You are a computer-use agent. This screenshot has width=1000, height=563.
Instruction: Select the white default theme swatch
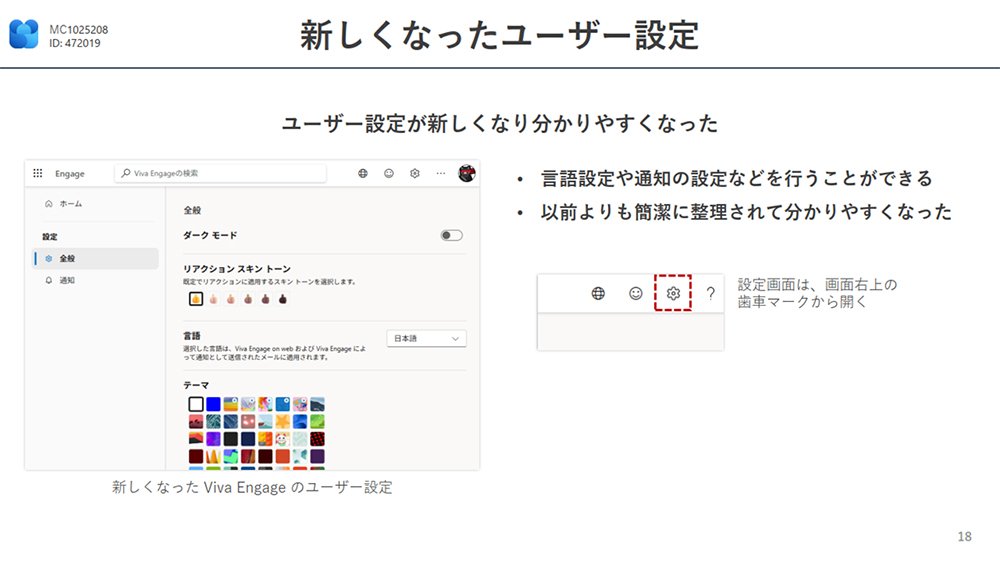click(x=196, y=404)
